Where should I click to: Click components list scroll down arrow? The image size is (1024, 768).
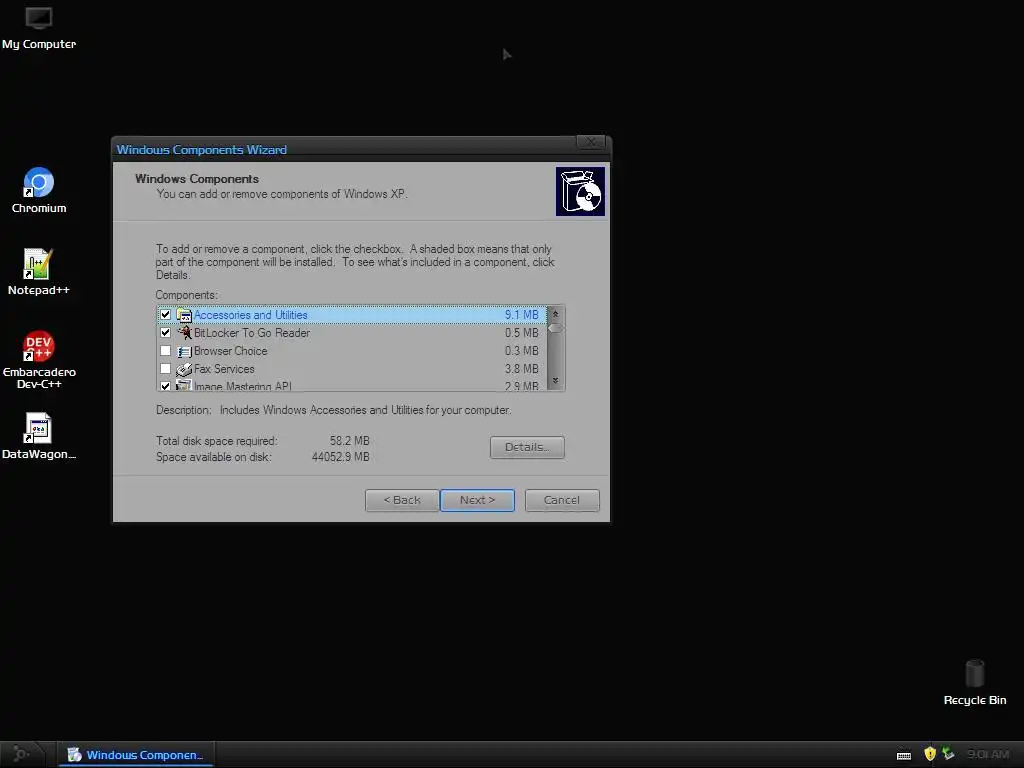[555, 381]
